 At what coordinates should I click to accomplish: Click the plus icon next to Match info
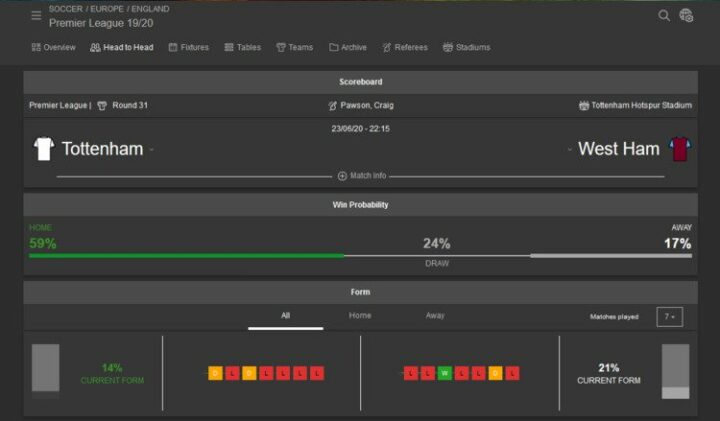pyautogui.click(x=342, y=176)
